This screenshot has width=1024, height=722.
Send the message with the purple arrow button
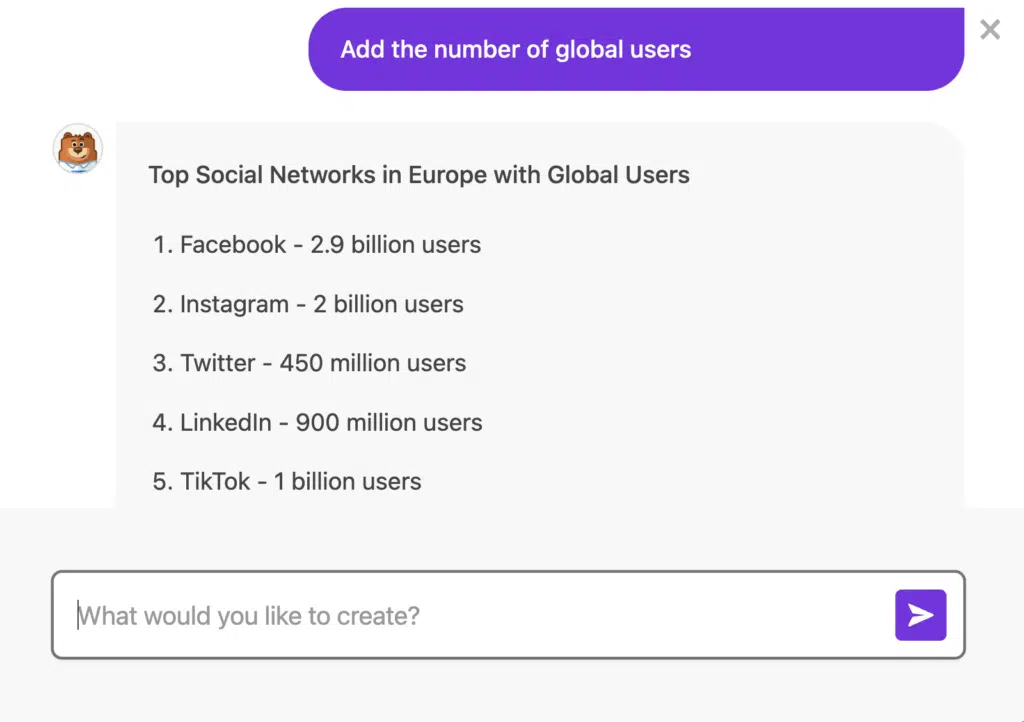click(x=920, y=615)
